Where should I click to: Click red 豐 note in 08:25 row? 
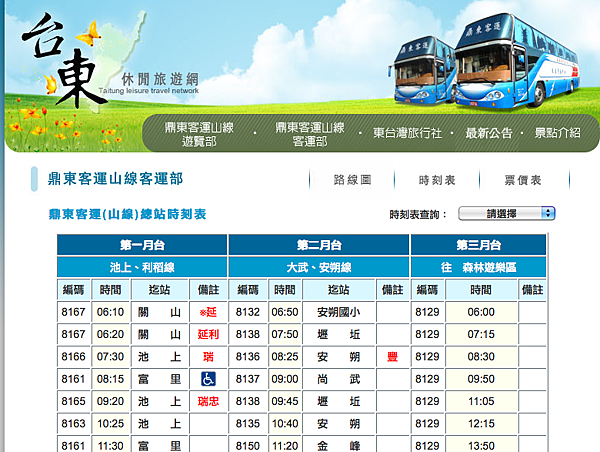tap(392, 357)
